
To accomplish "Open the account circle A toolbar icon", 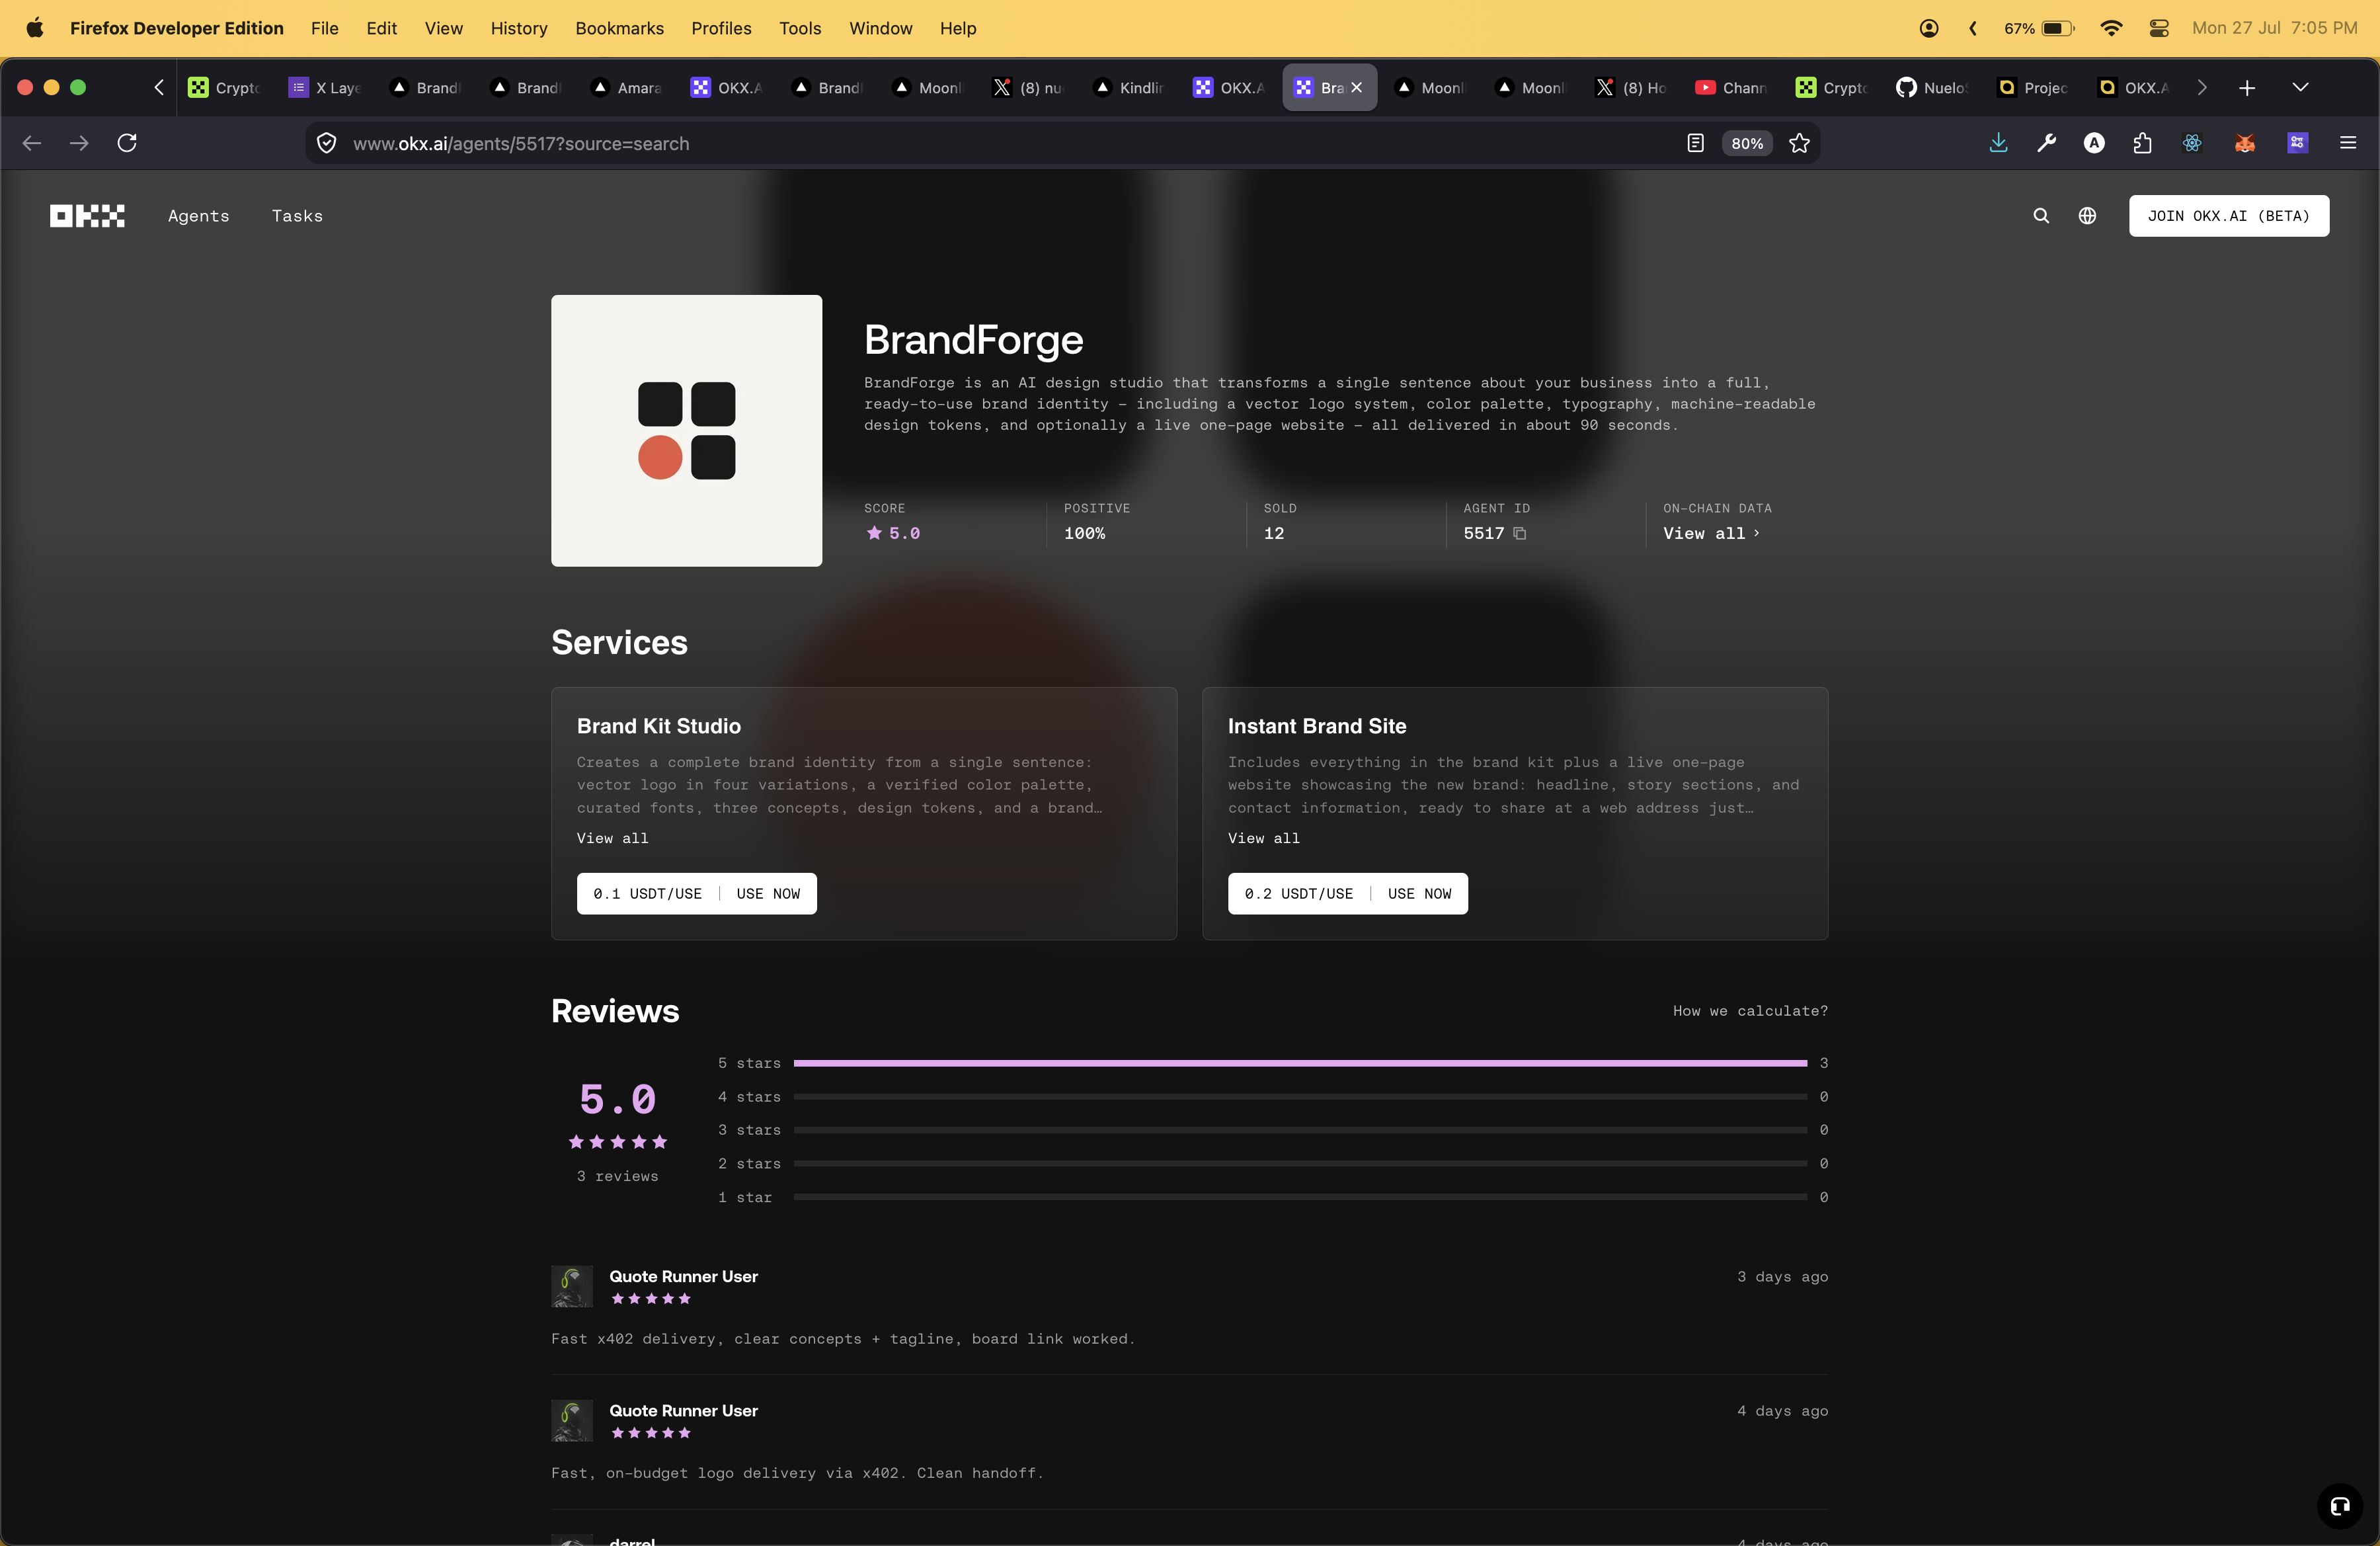I will (x=2094, y=143).
